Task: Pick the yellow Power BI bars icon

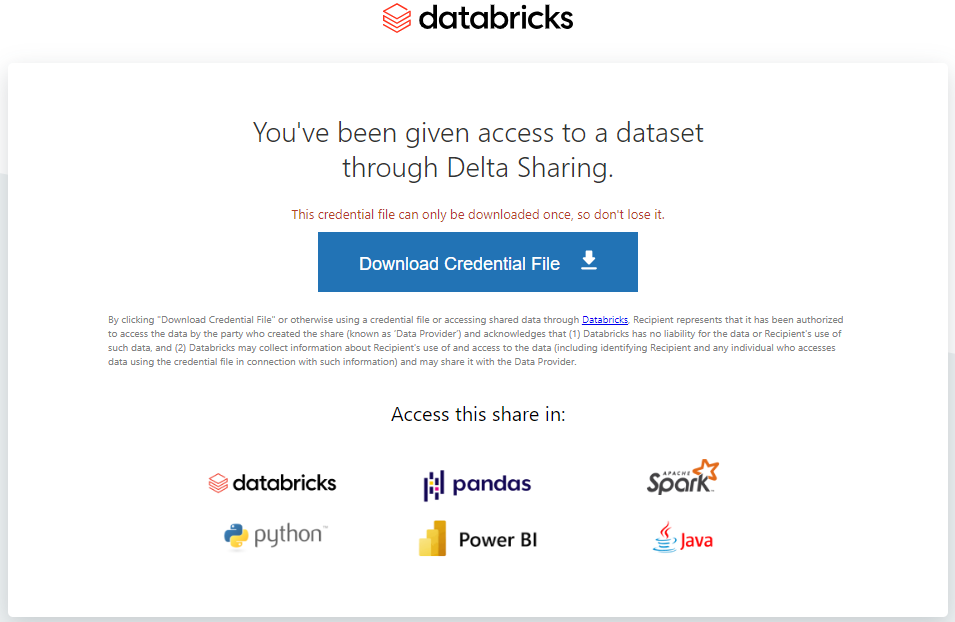Action: (x=432, y=539)
